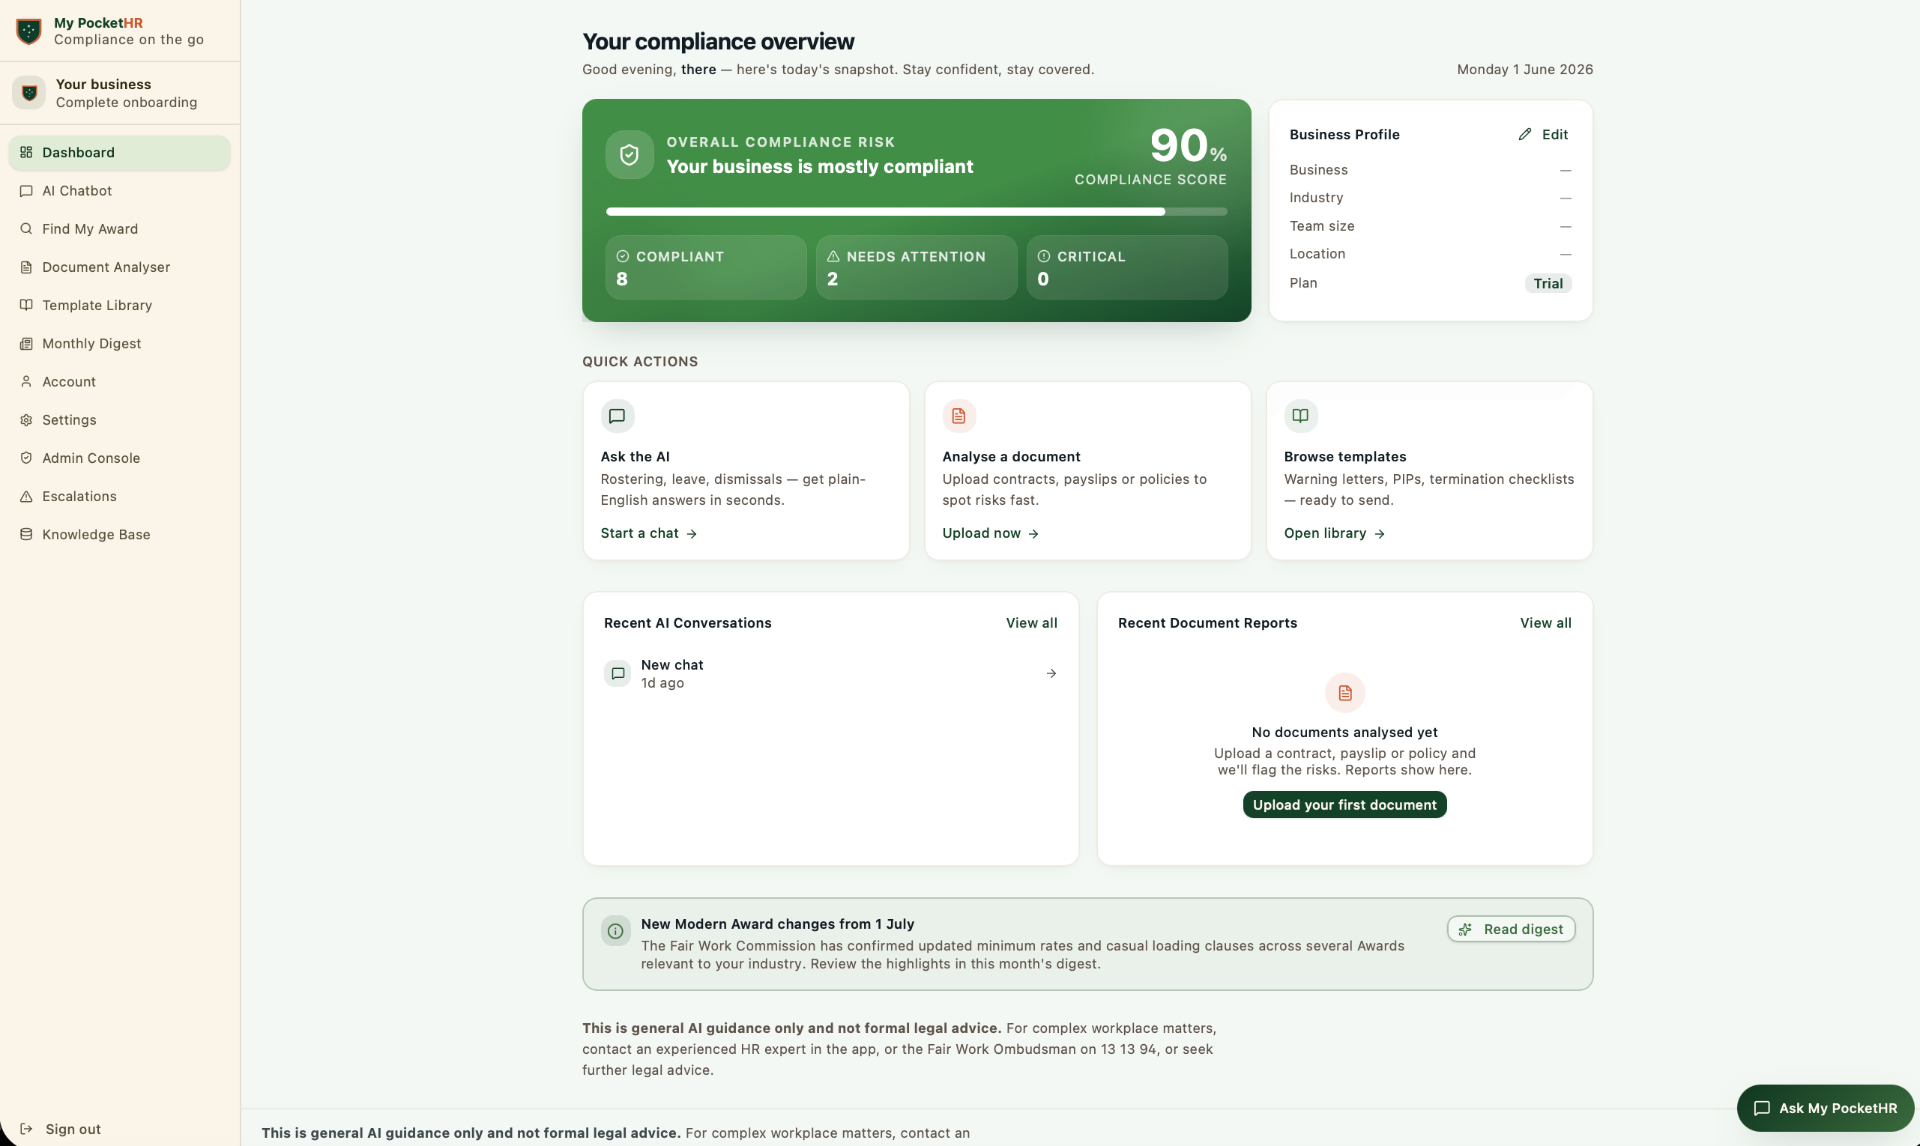
Task: Open the Ask My PocketHR floating button
Action: click(x=1825, y=1108)
